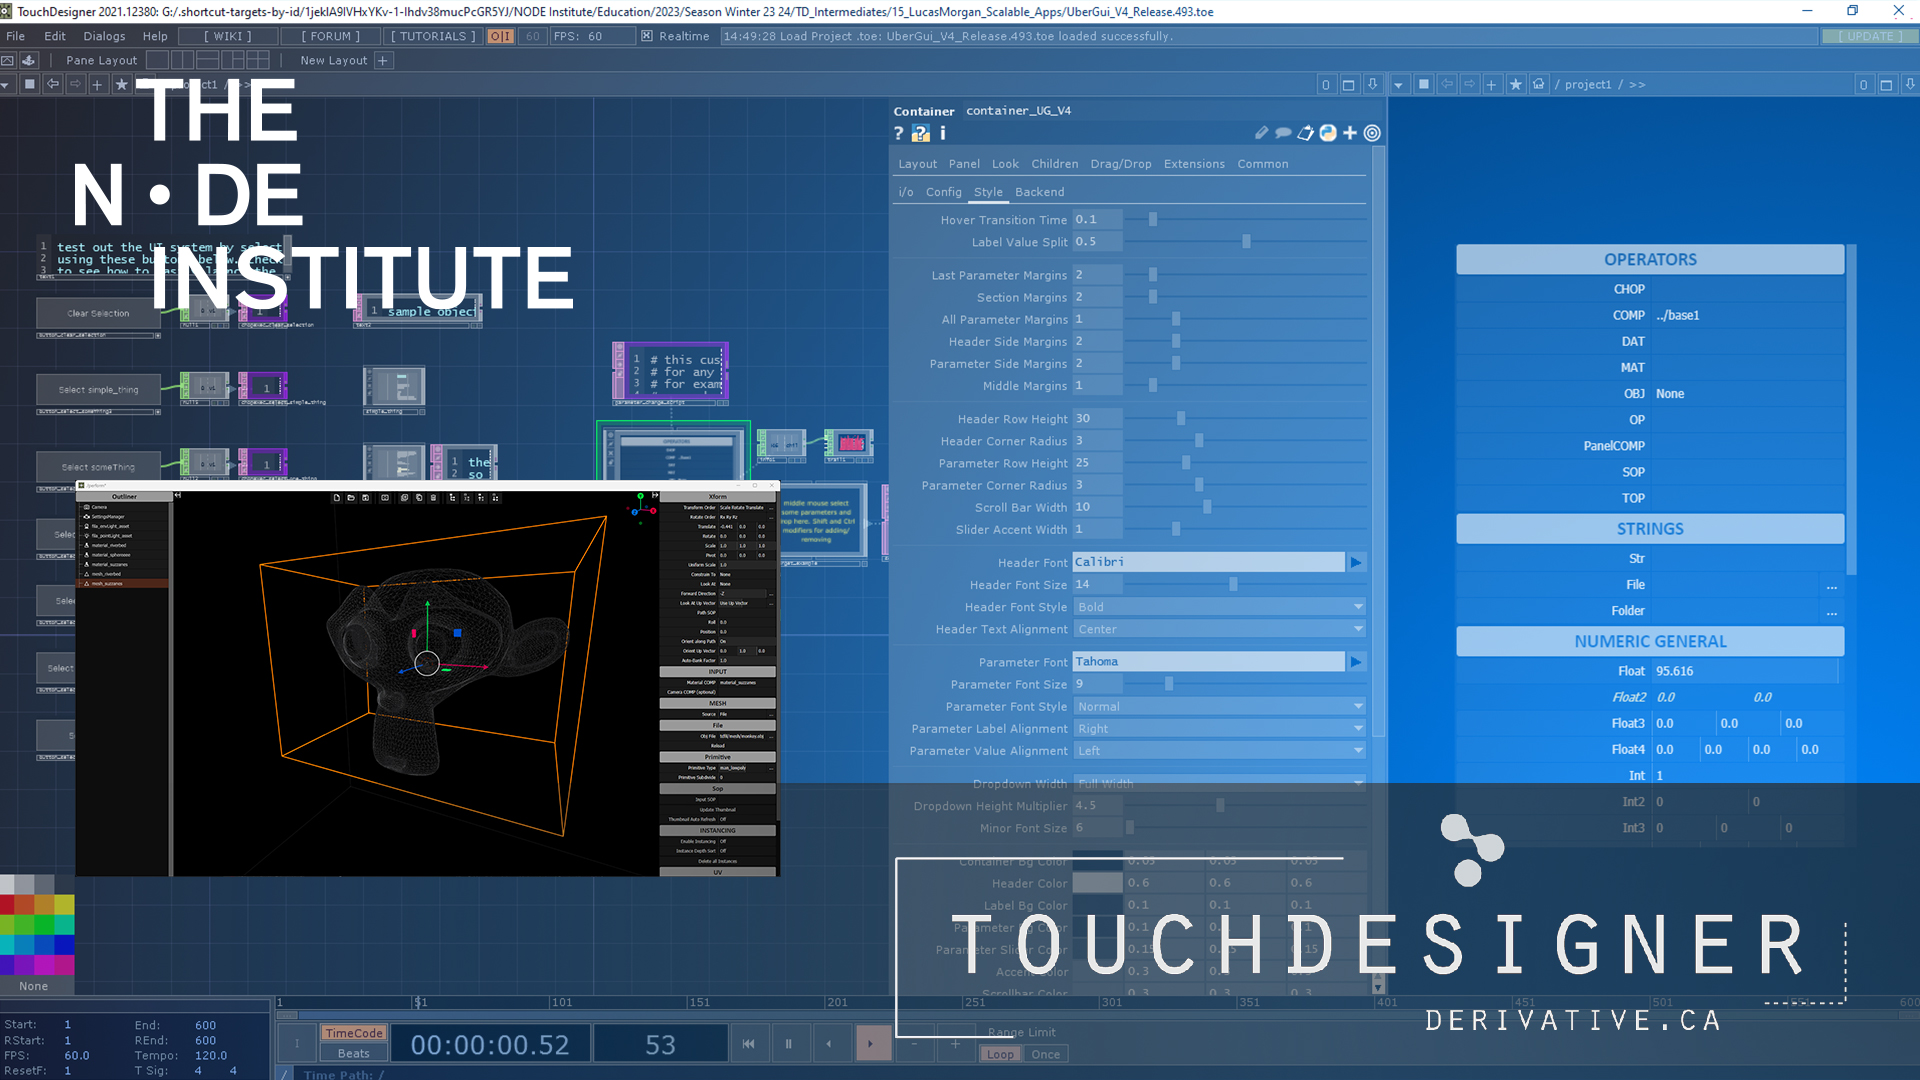Open the Header Font arrow menu
This screenshot has height=1080, width=1920.
(1356, 563)
